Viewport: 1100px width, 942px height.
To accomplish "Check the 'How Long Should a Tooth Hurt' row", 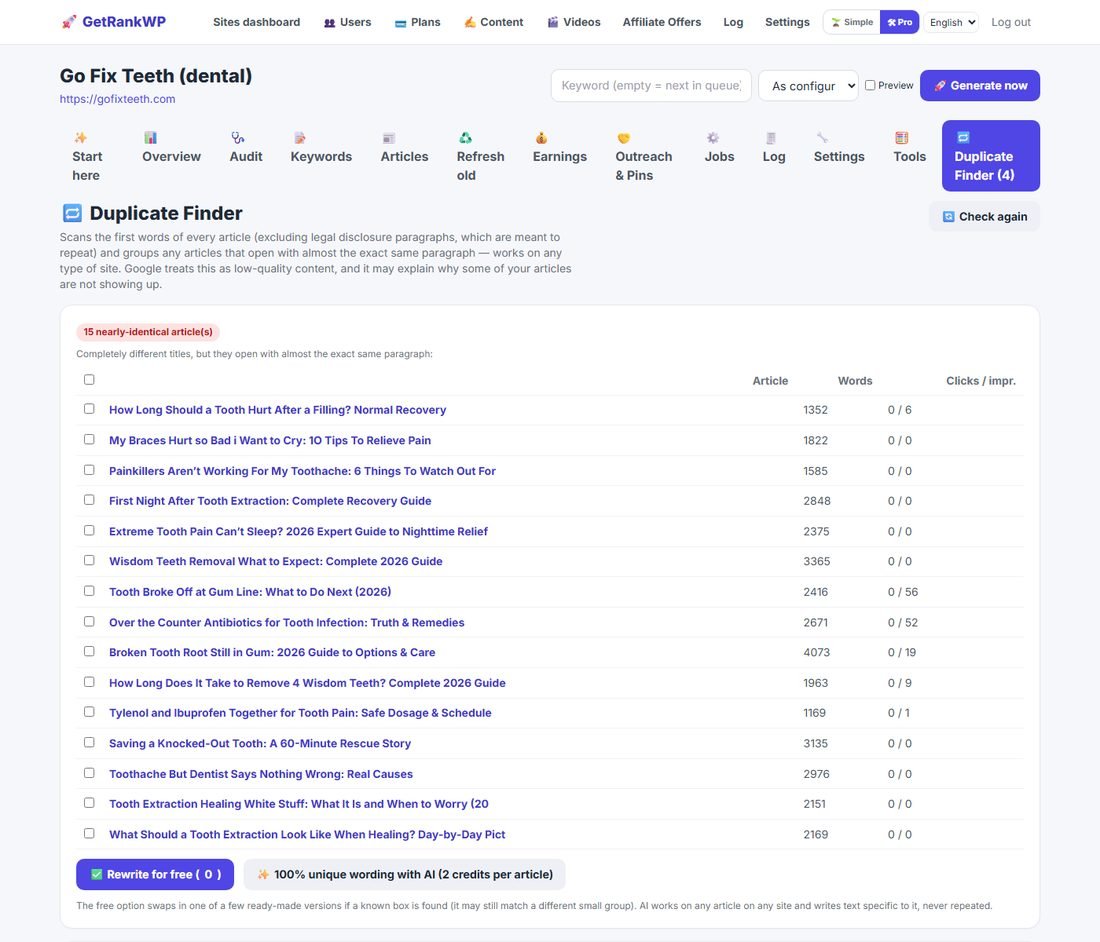I will point(89,409).
